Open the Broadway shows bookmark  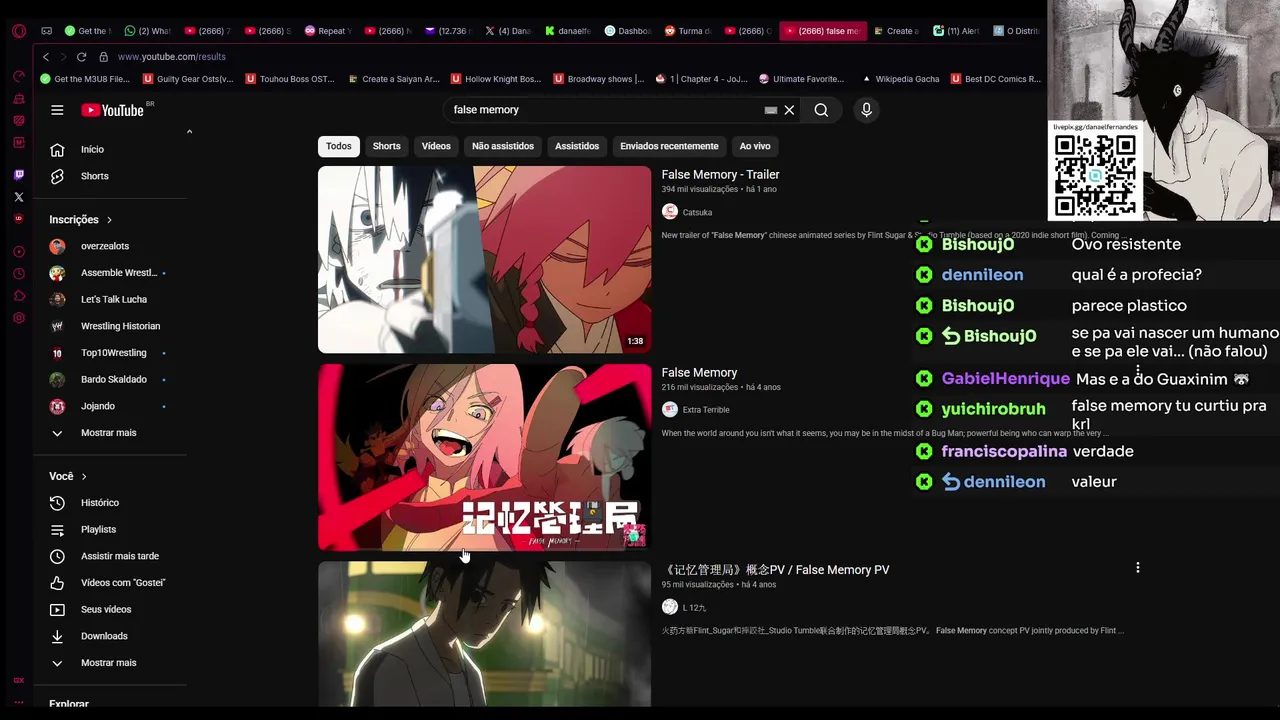click(599, 79)
